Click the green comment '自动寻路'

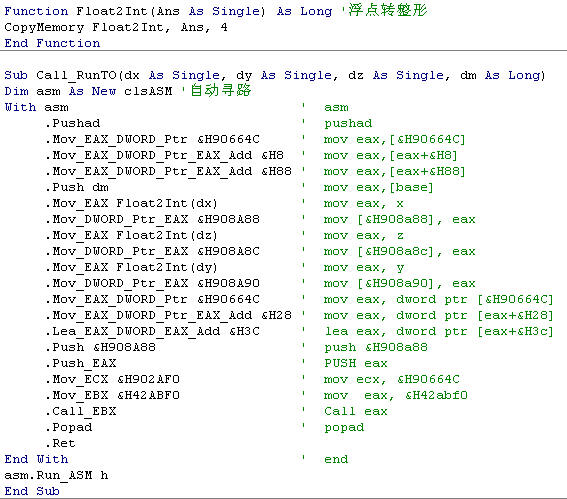coord(221,90)
